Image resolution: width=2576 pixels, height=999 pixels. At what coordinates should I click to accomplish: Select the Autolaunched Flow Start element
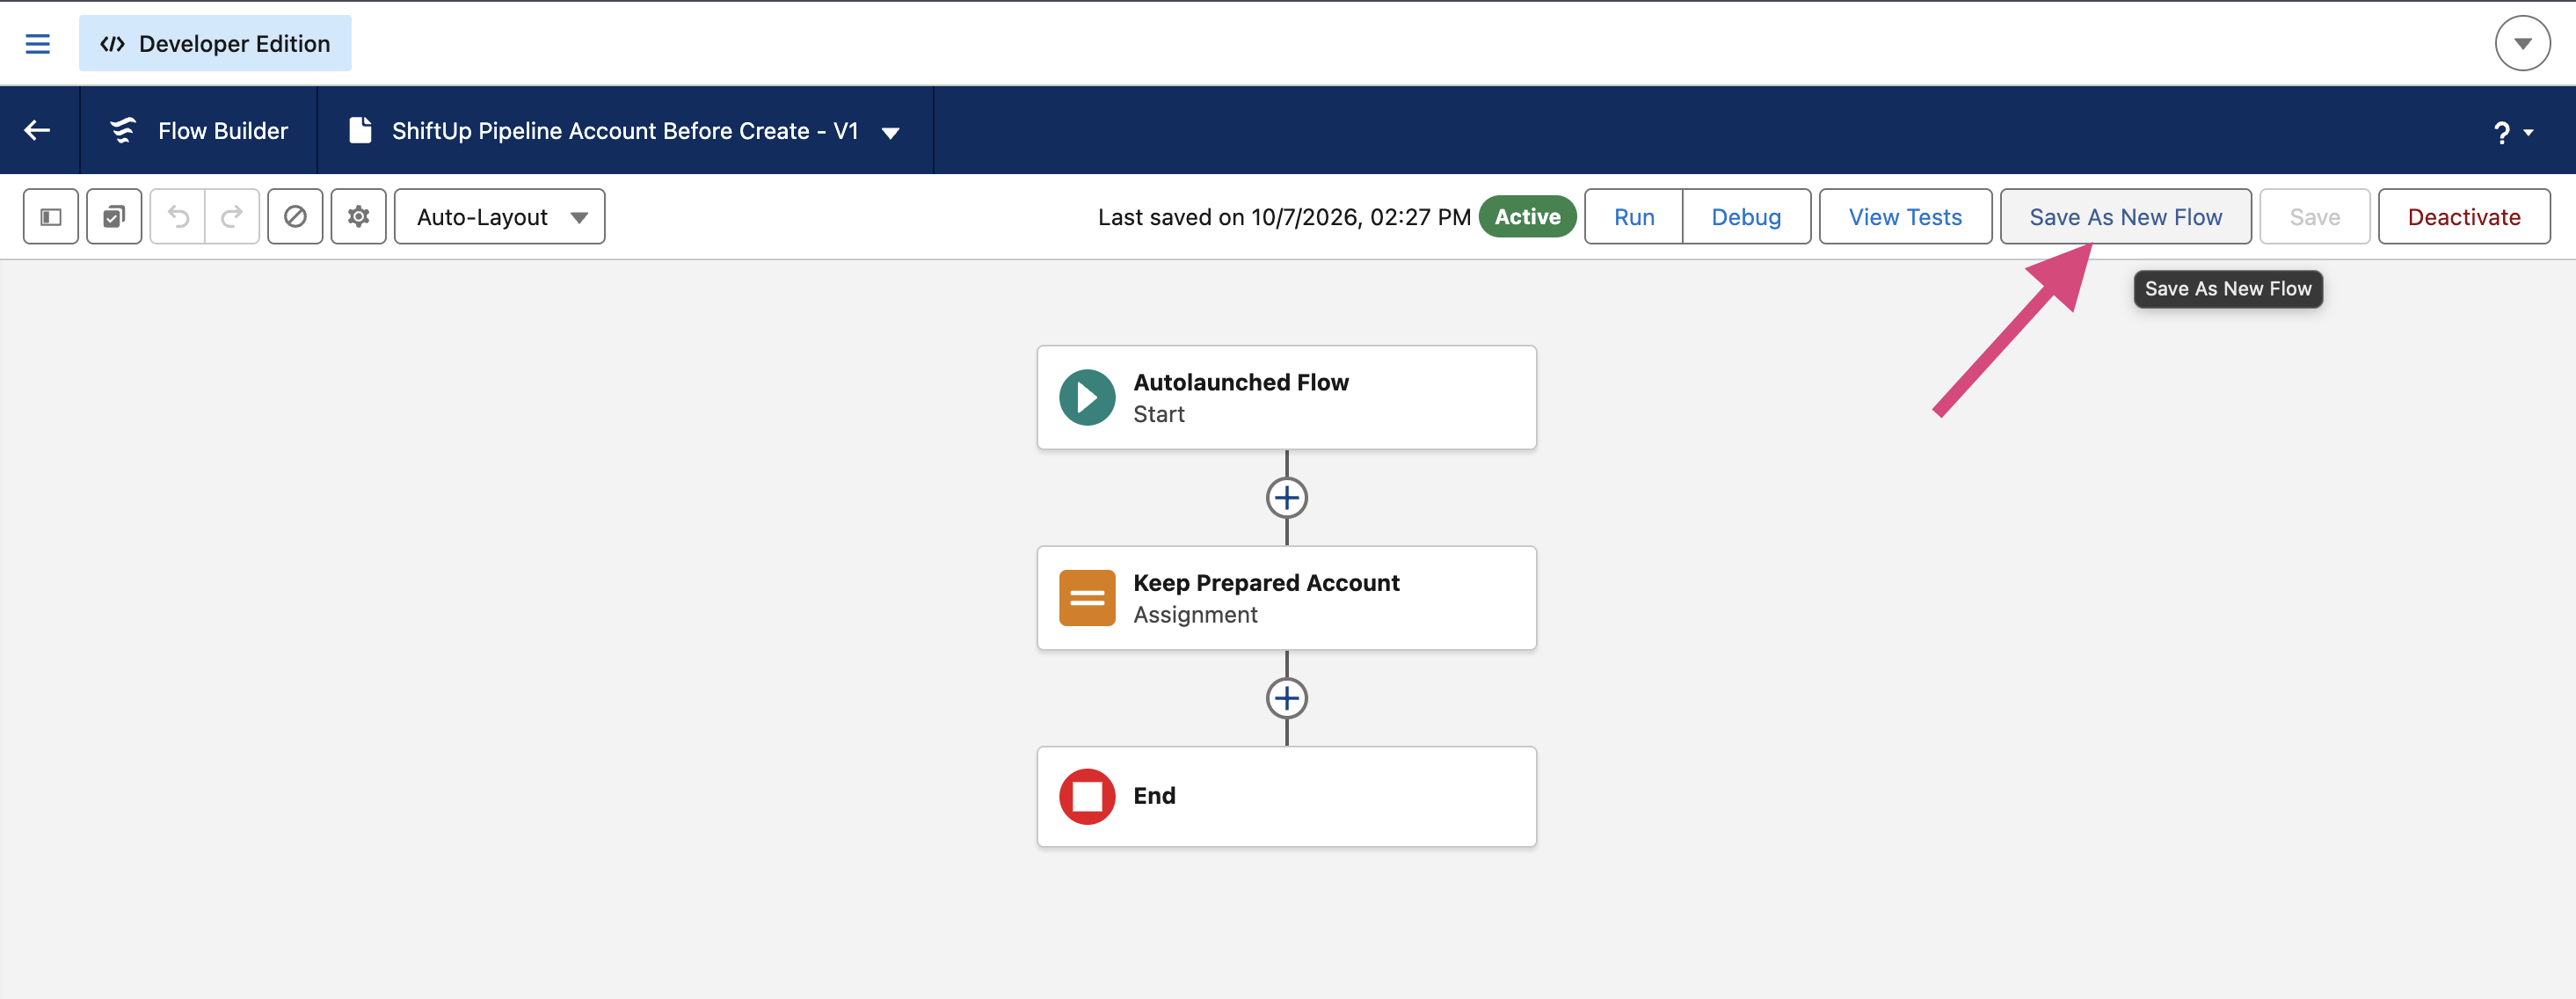click(1286, 398)
